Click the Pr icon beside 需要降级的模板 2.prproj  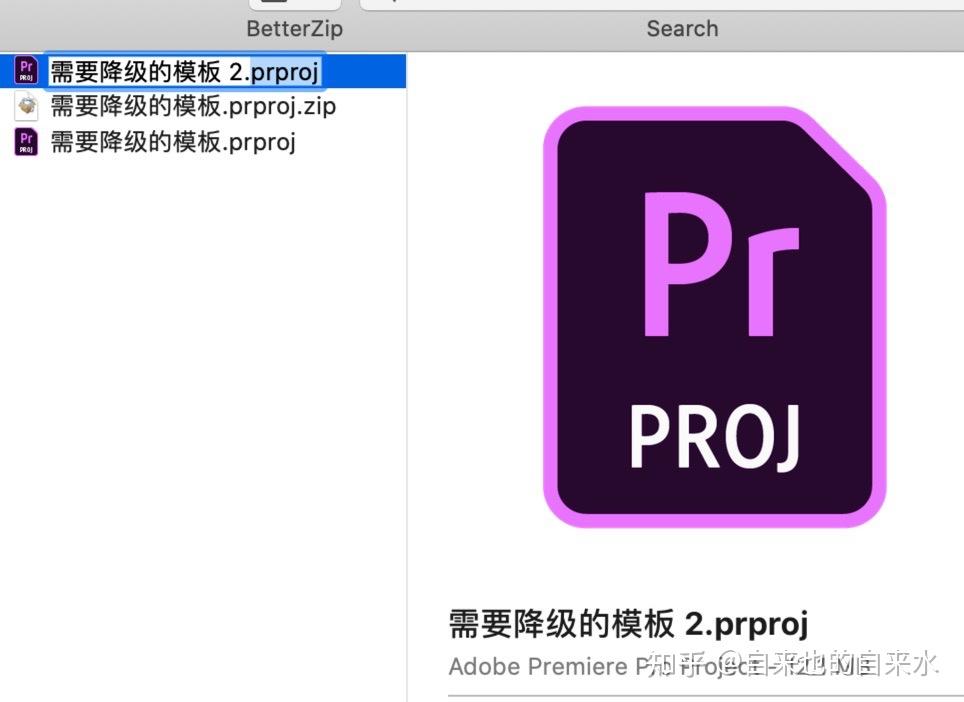[26, 70]
